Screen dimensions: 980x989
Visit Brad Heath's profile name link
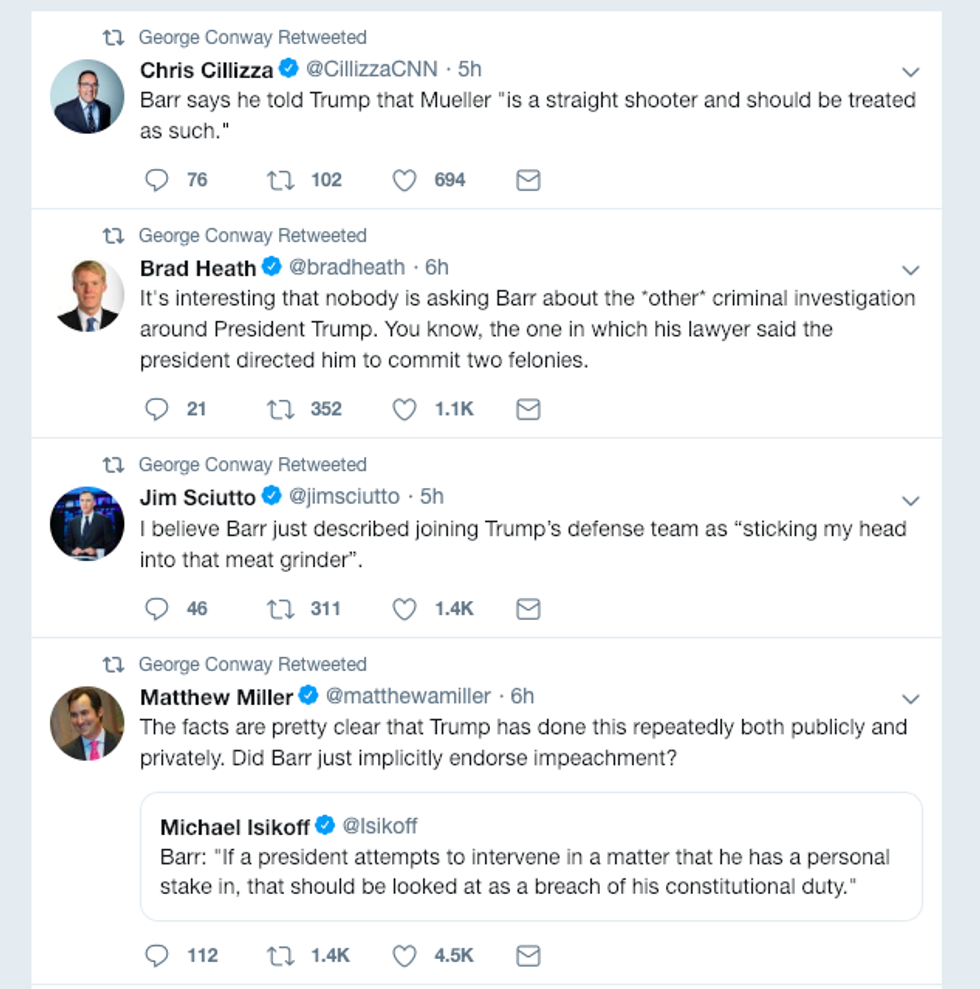click(198, 268)
